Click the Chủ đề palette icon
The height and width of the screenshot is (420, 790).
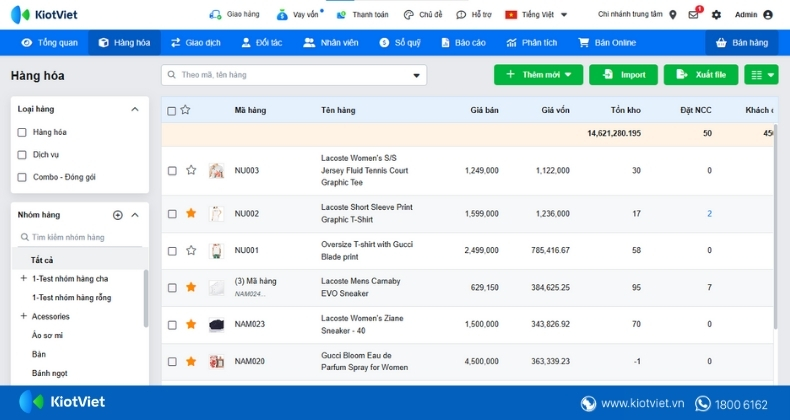[409, 15]
